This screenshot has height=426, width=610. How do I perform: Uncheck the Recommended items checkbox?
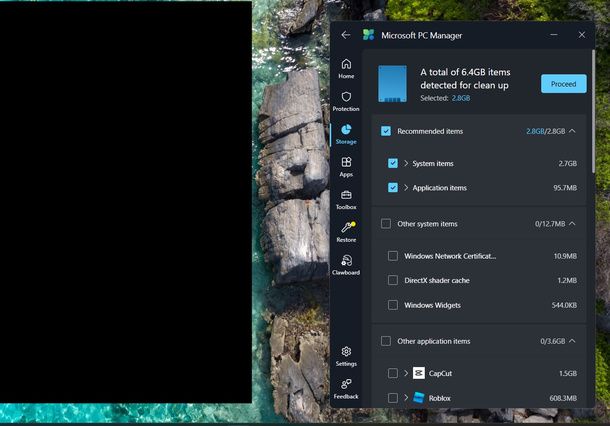click(386, 131)
